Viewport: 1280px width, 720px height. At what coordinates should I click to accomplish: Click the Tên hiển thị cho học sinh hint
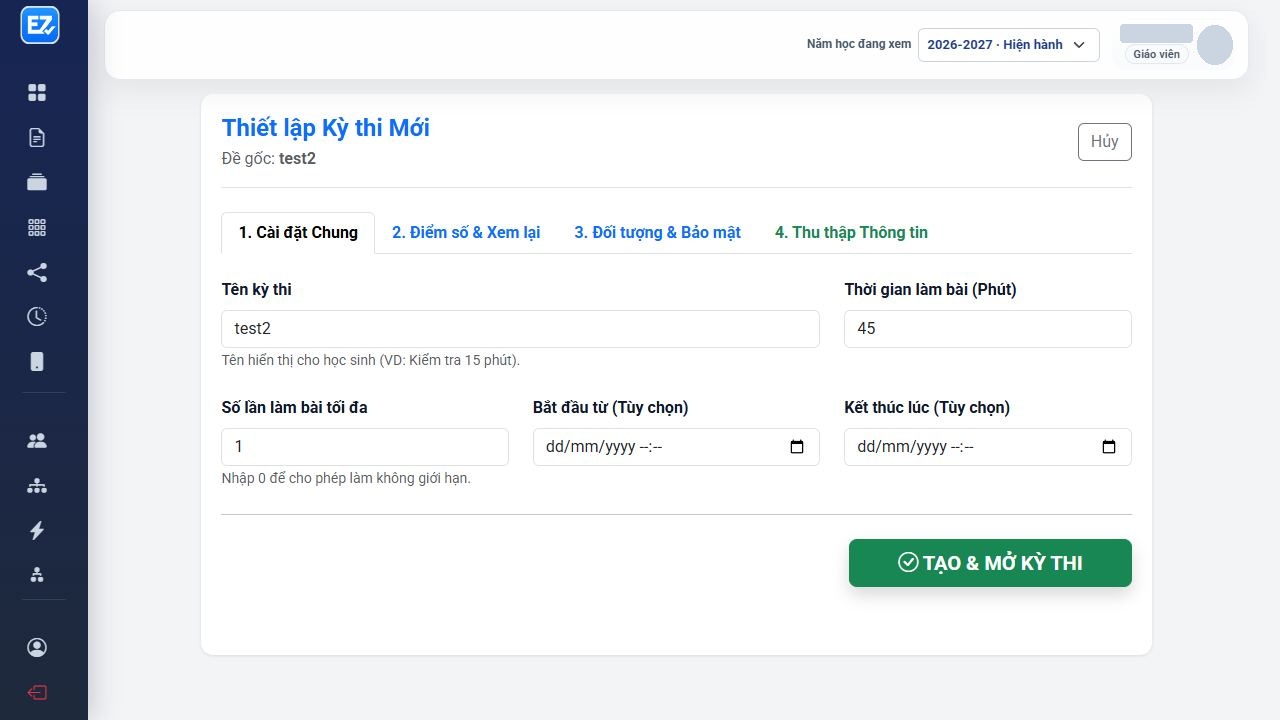tap(371, 360)
